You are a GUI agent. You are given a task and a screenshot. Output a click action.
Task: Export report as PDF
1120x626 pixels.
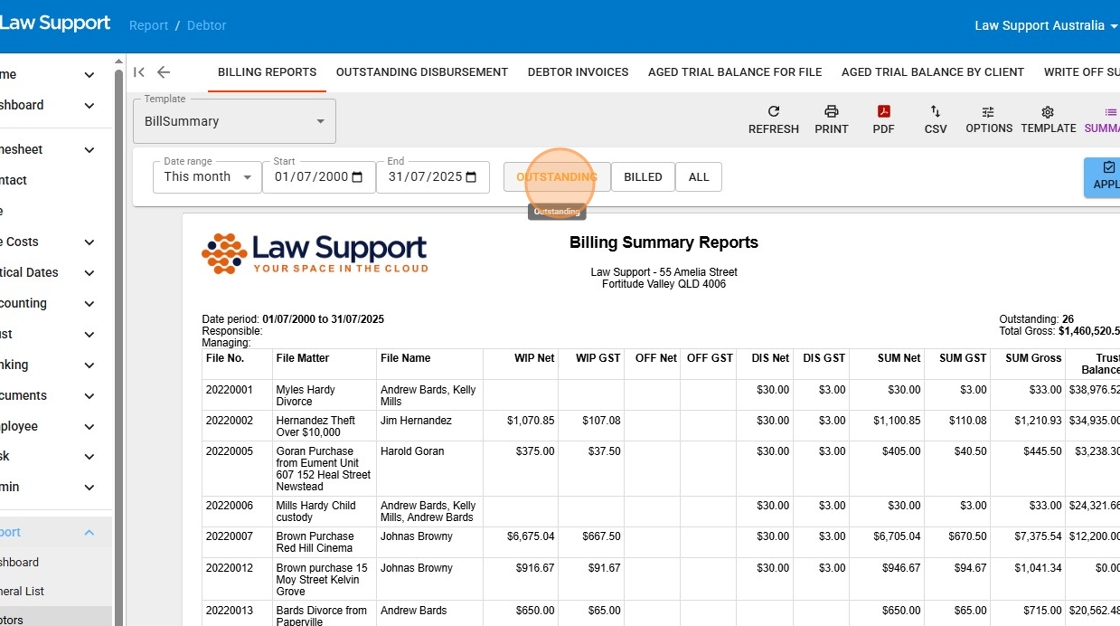[884, 119]
